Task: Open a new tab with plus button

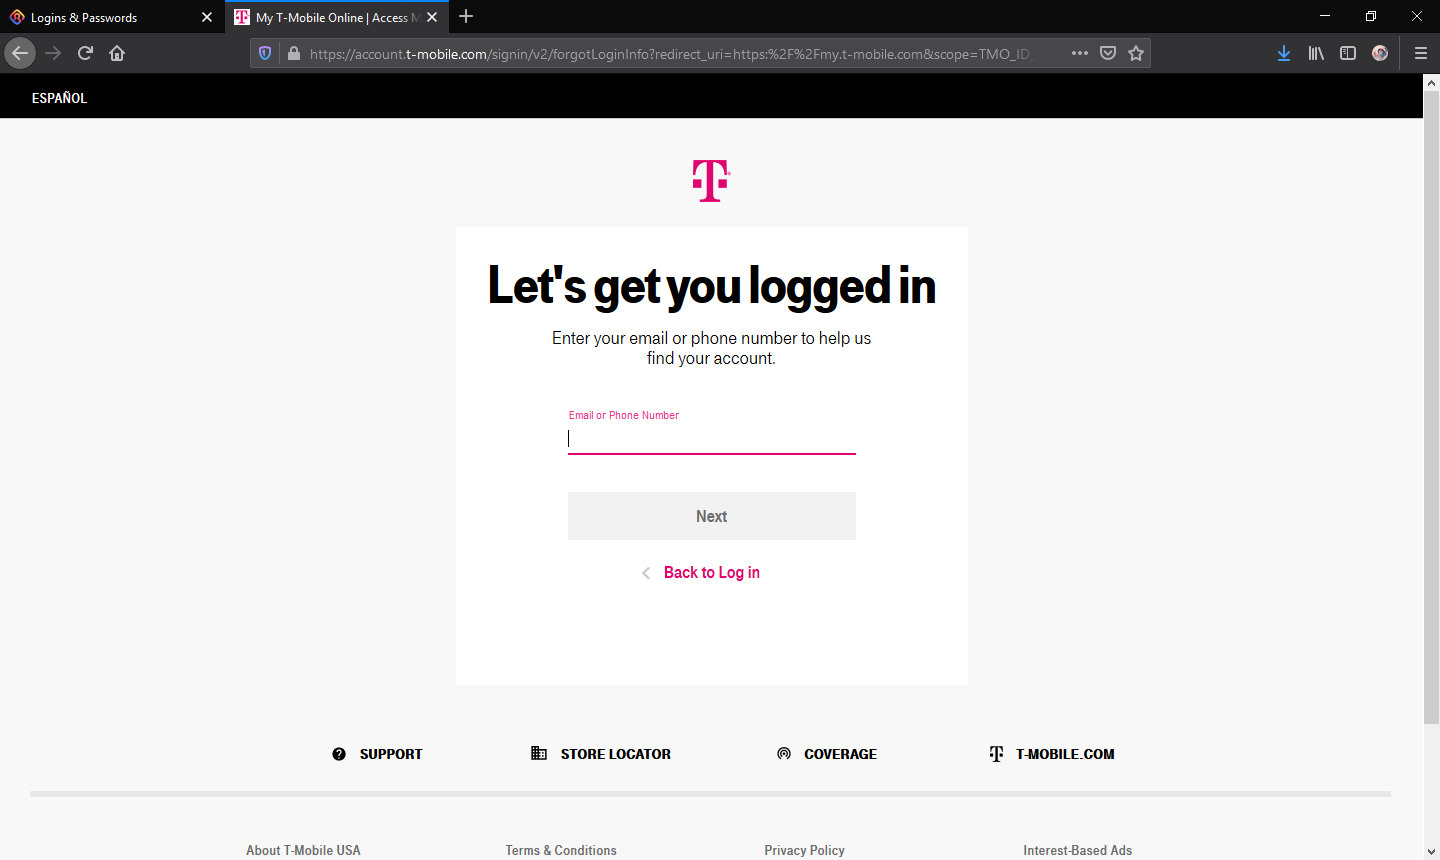Action: tap(466, 17)
